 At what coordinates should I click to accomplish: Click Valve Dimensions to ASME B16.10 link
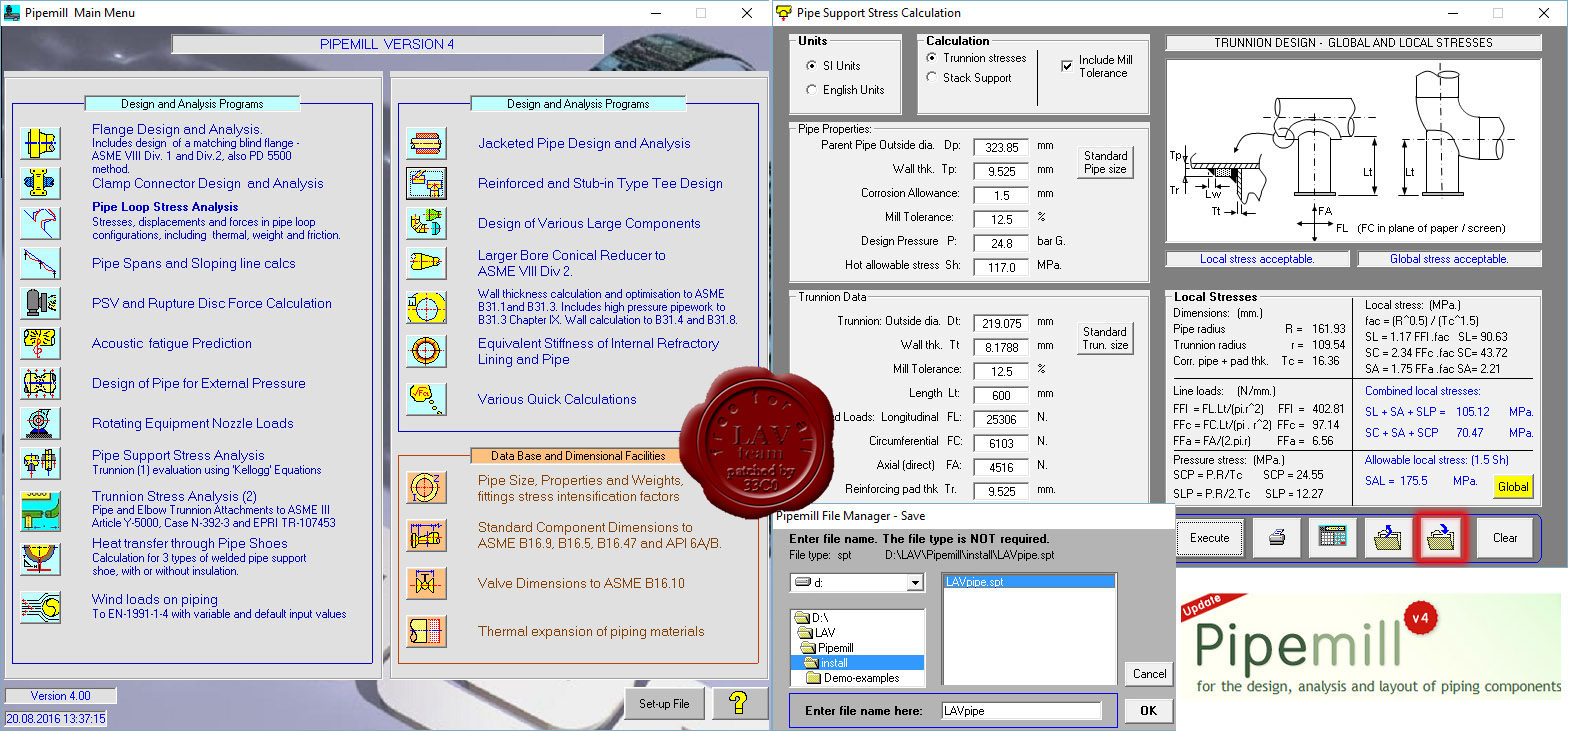point(581,583)
